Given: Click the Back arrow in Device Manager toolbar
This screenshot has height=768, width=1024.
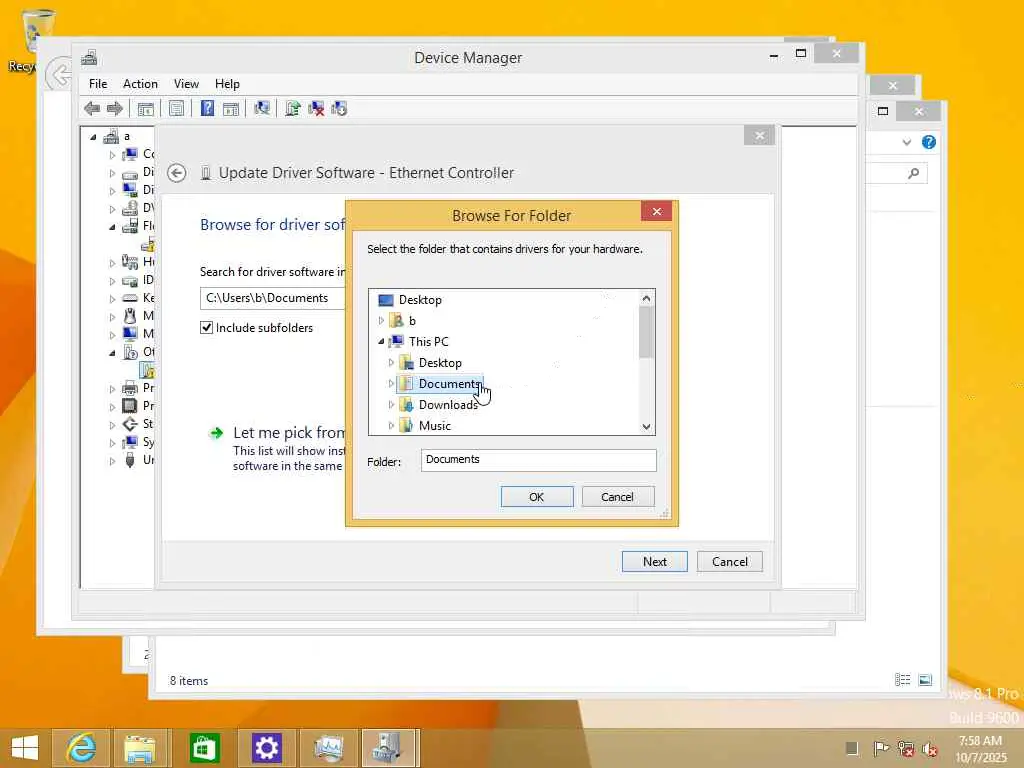Looking at the screenshot, I should [92, 109].
